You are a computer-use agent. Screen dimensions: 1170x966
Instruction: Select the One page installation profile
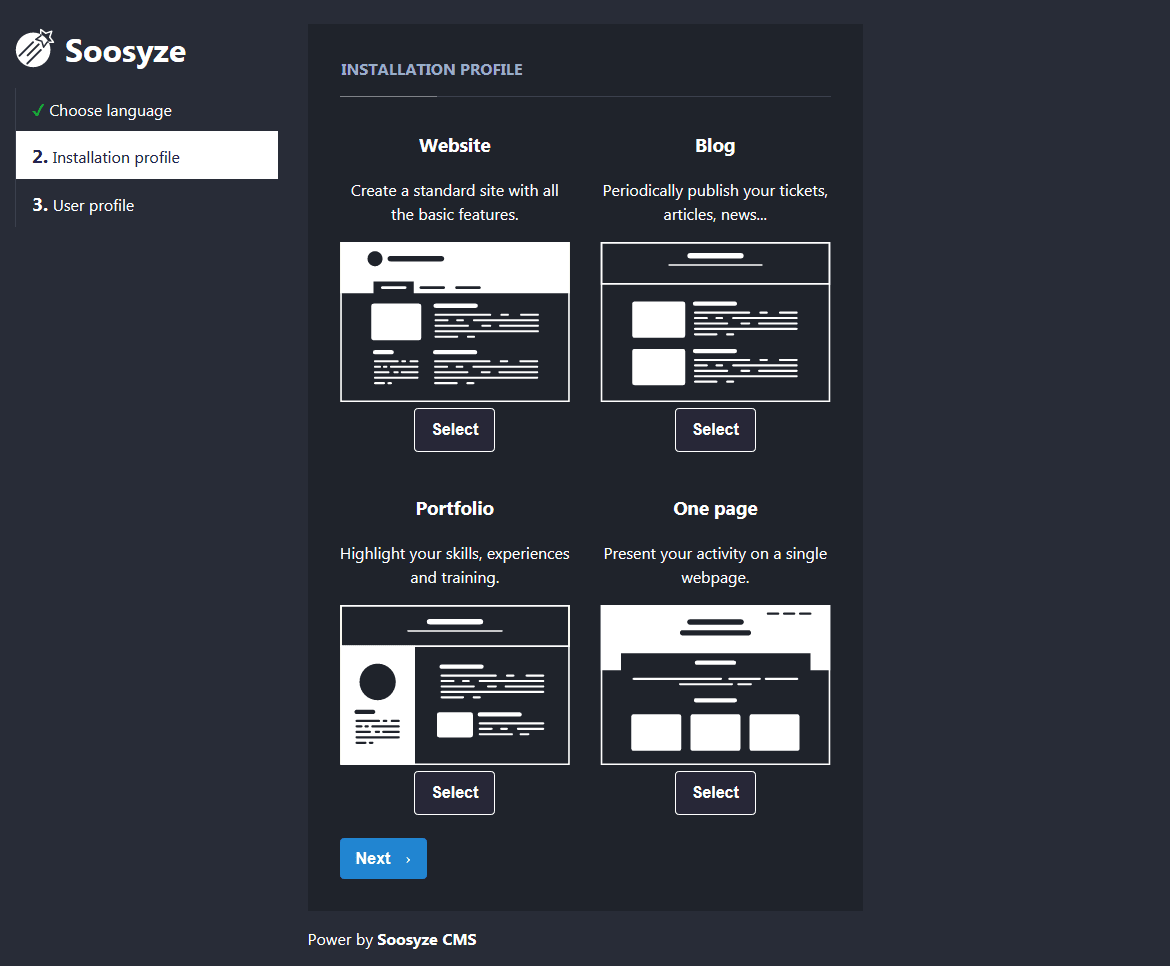715,793
